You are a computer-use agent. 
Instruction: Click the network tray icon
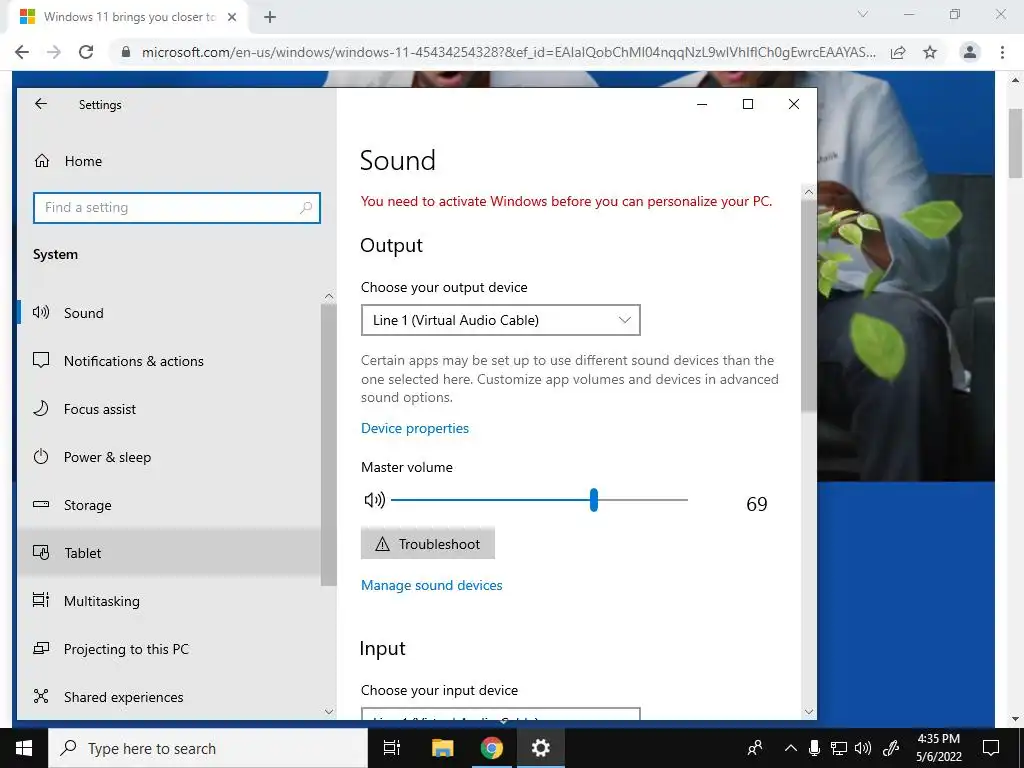tap(839, 748)
